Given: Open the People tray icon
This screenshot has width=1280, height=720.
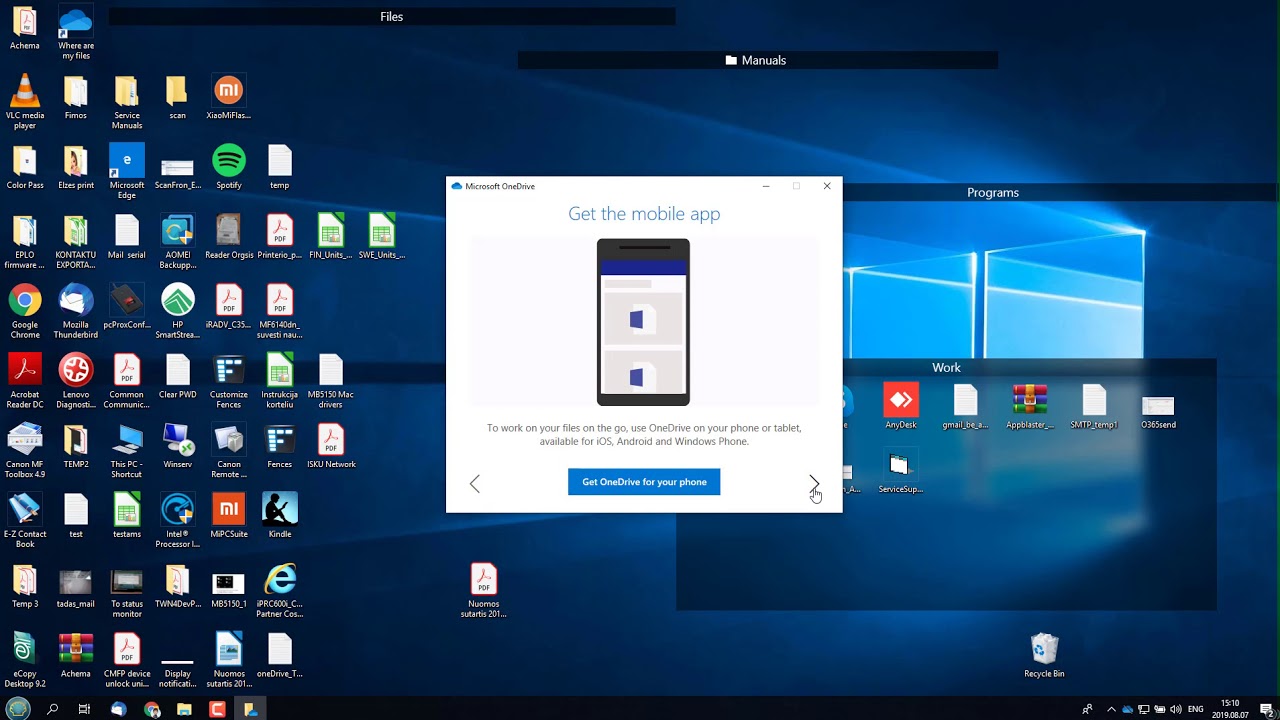Looking at the screenshot, I should point(1087,709).
